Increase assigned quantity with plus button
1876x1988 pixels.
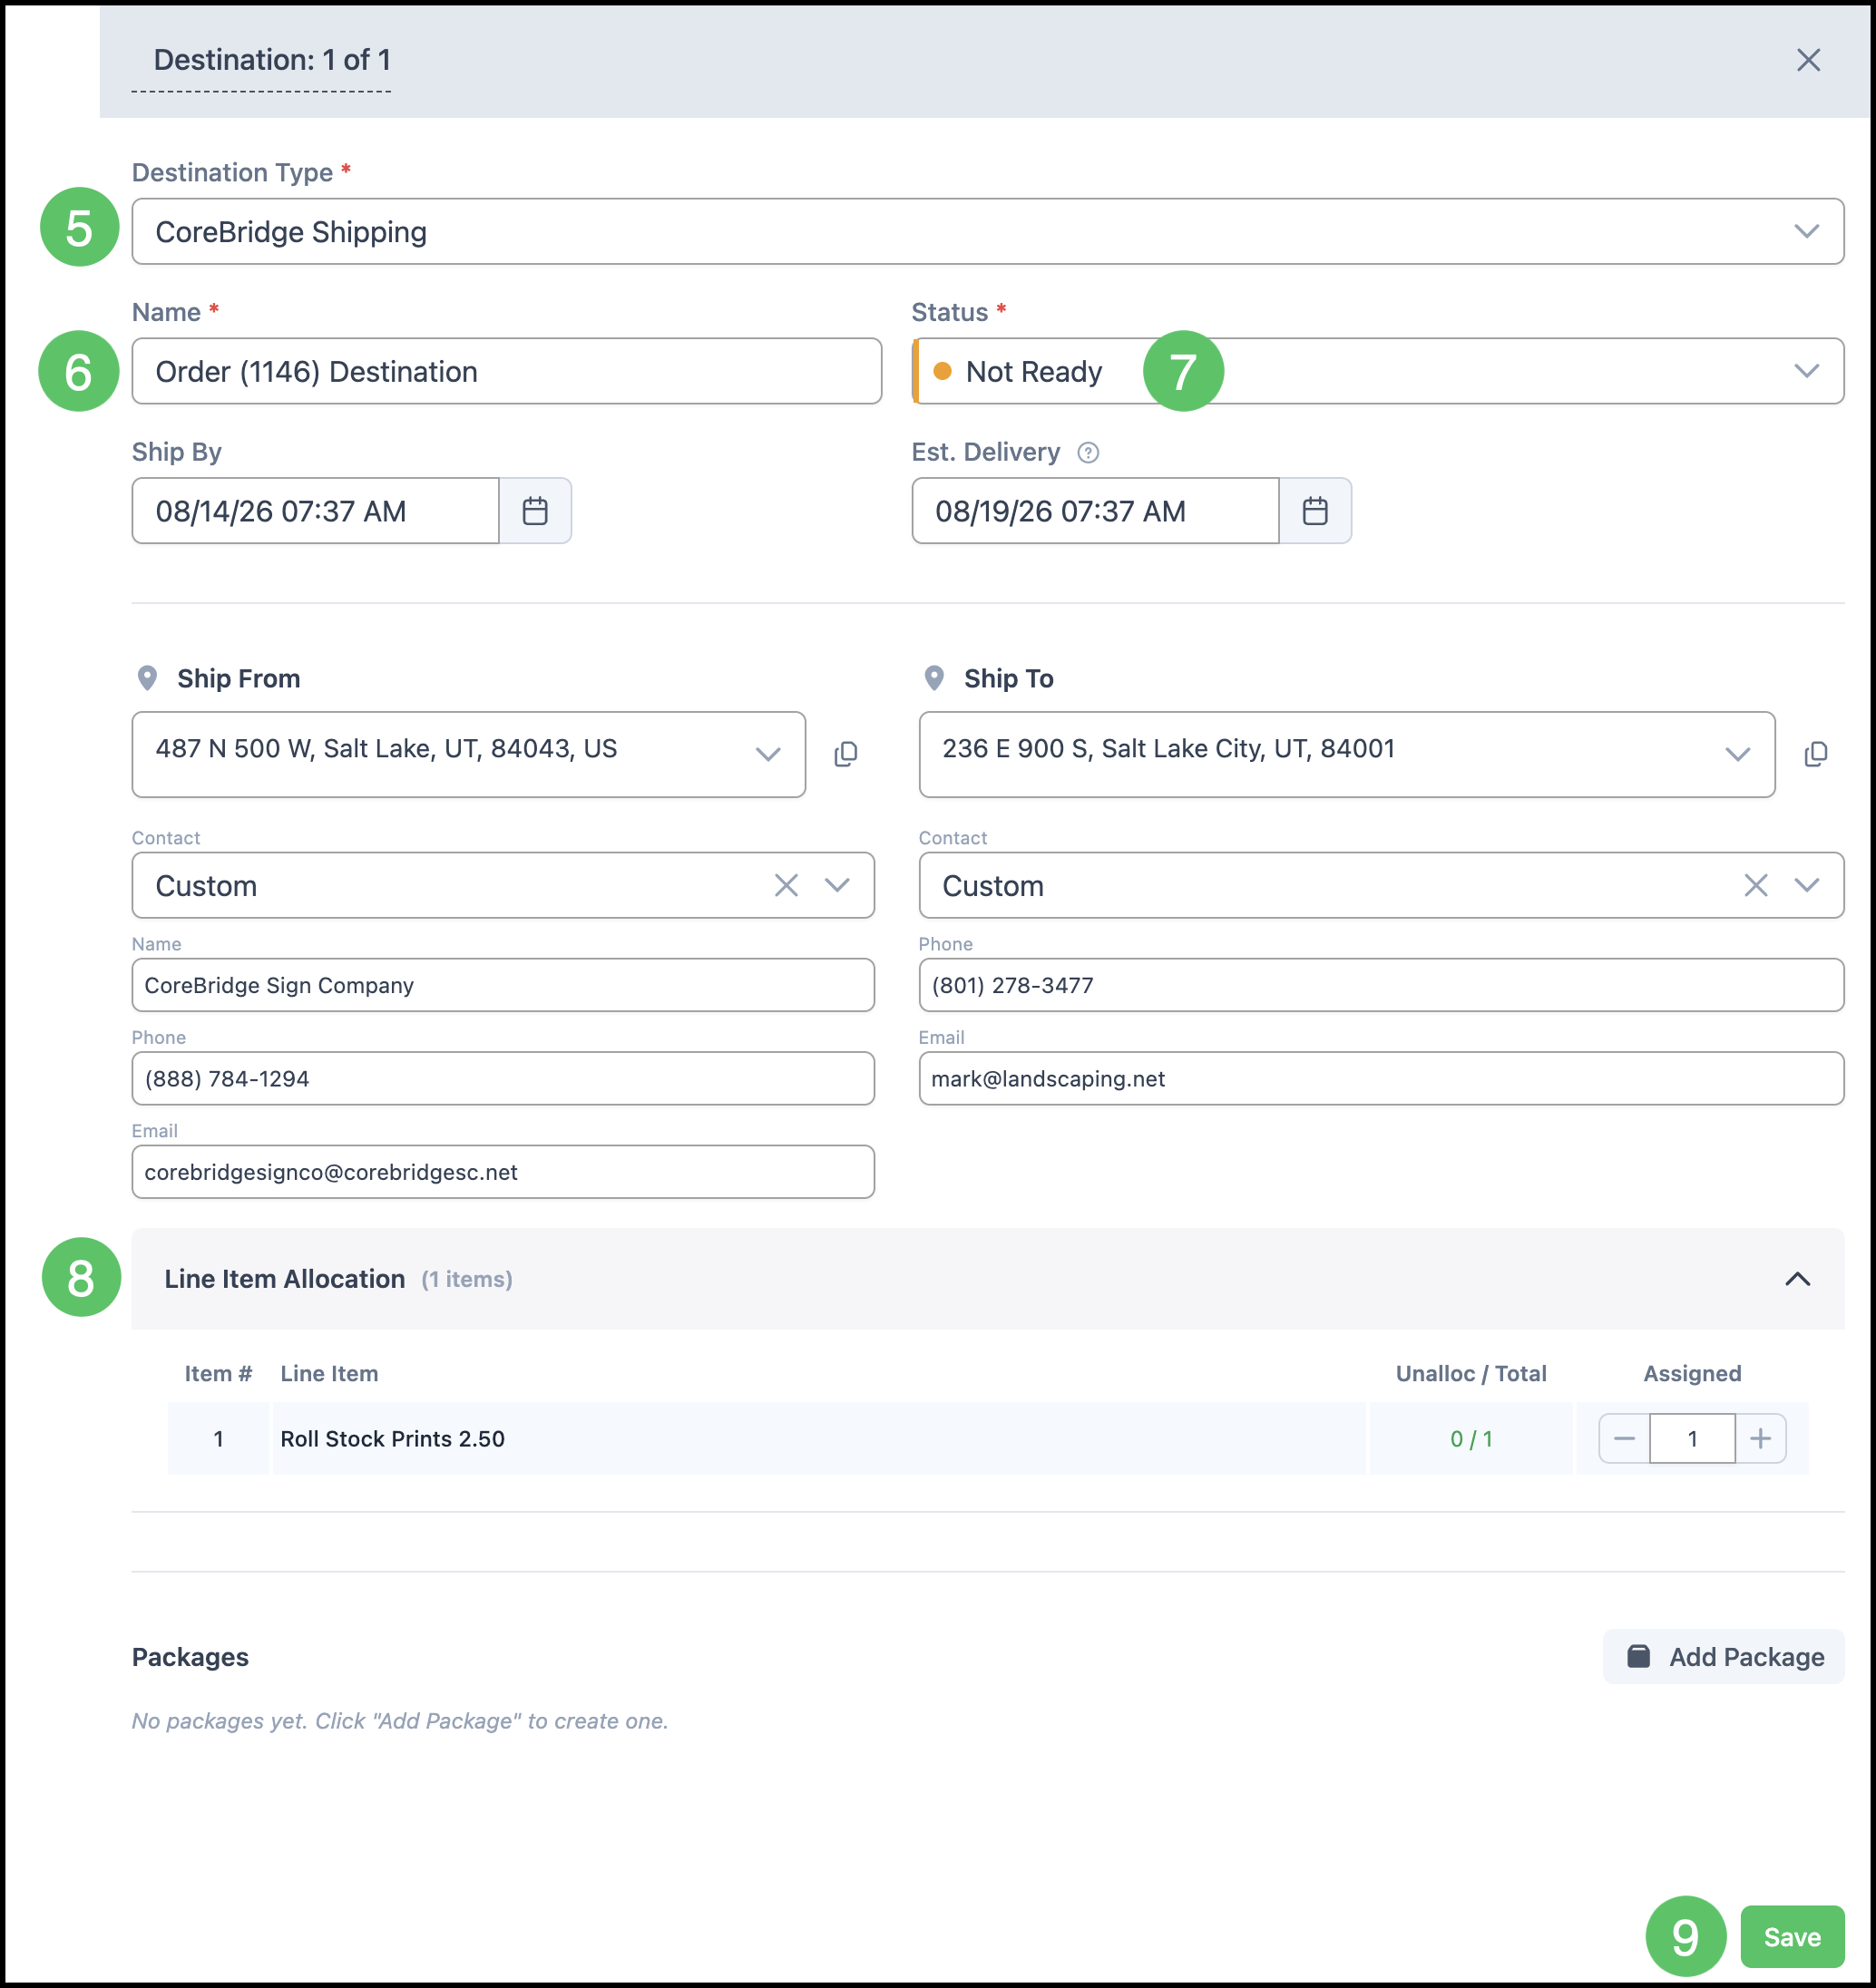[1761, 1438]
